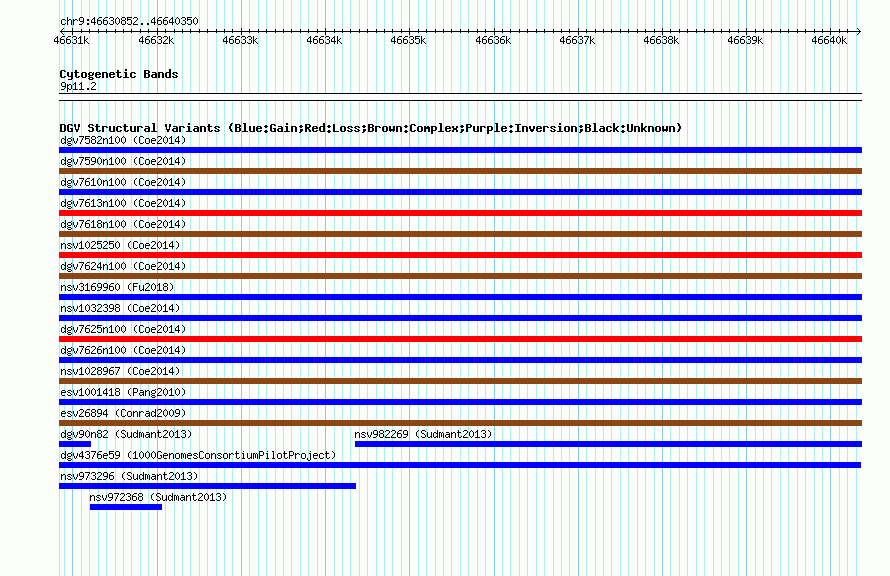Click the chr9:46630852..46640350 coordinates text
The height and width of the screenshot is (576, 890).
(x=129, y=21)
